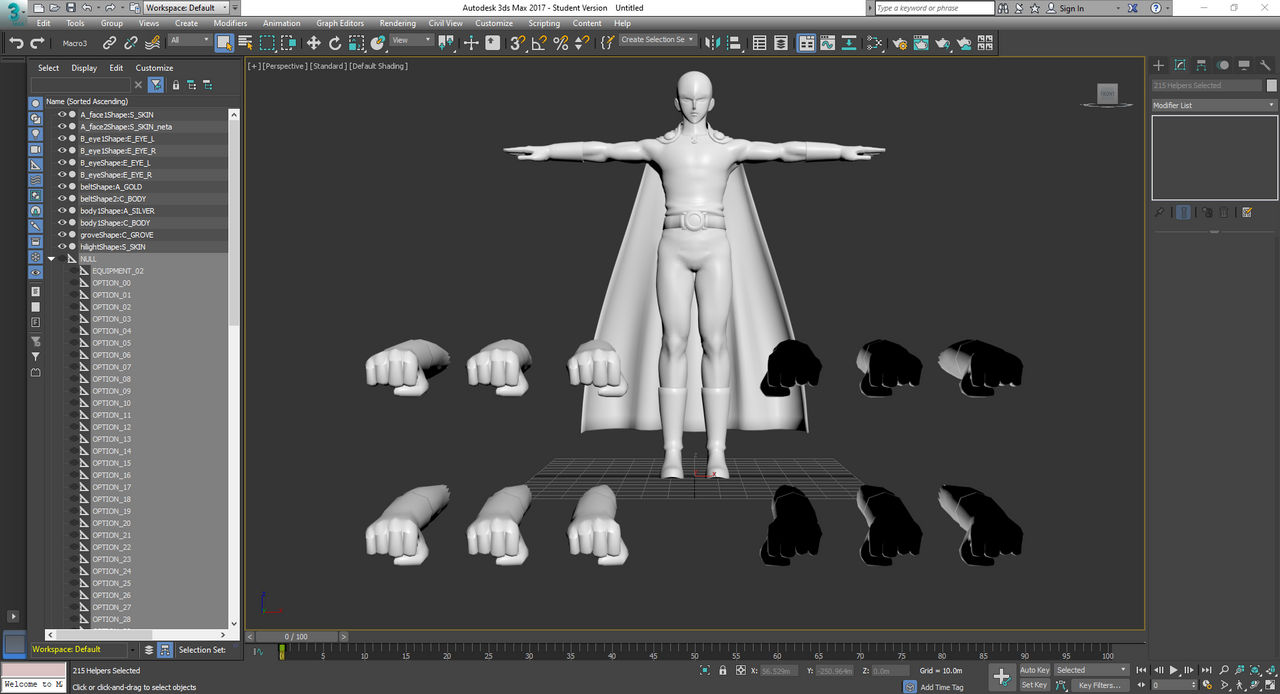Toggle the selection lock in status bar
This screenshot has height=694, width=1280.
[x=721, y=670]
